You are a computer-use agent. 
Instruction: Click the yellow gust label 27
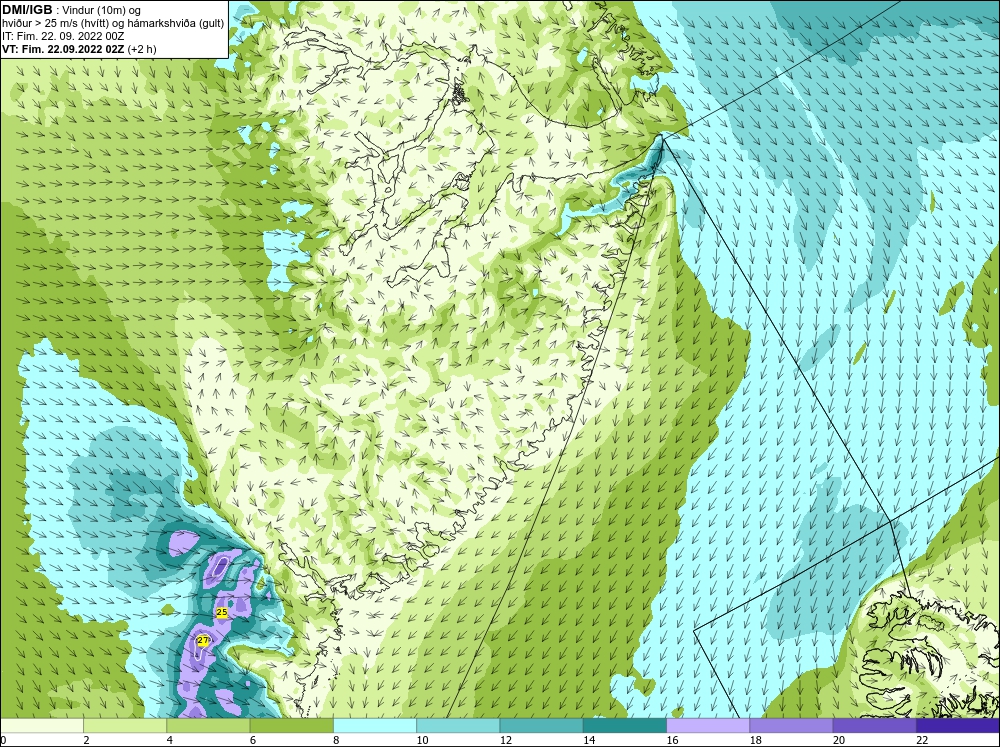click(x=202, y=640)
